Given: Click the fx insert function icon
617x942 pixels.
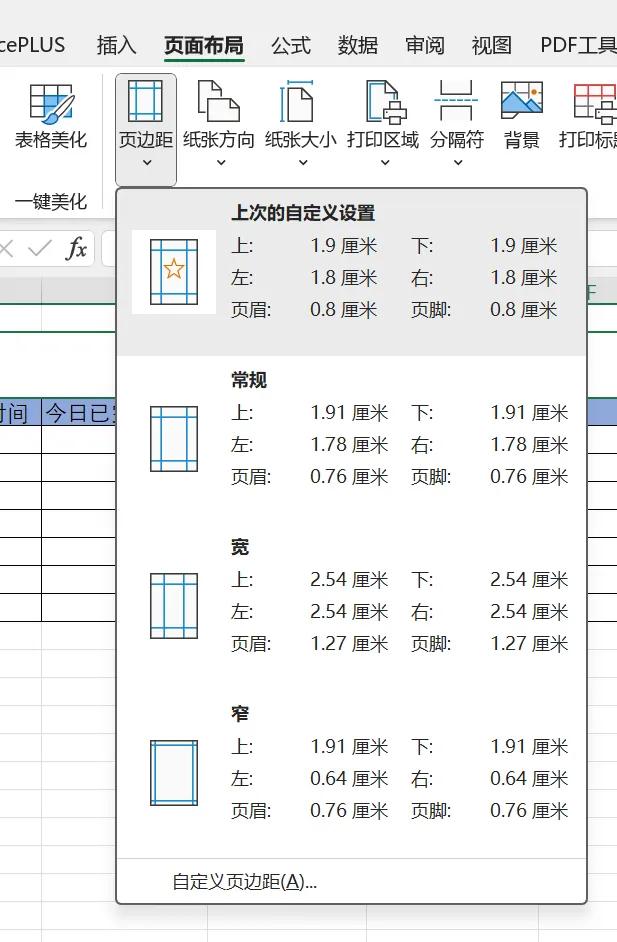Looking at the screenshot, I should [x=76, y=248].
